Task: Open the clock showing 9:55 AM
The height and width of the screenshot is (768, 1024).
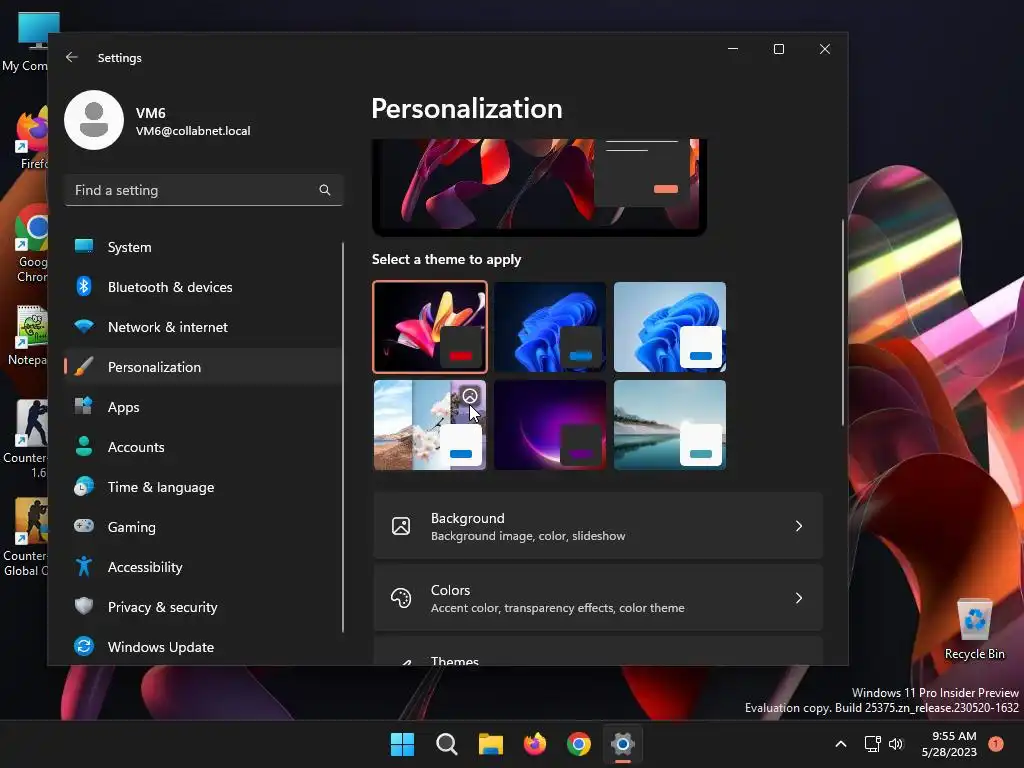Action: (x=949, y=744)
